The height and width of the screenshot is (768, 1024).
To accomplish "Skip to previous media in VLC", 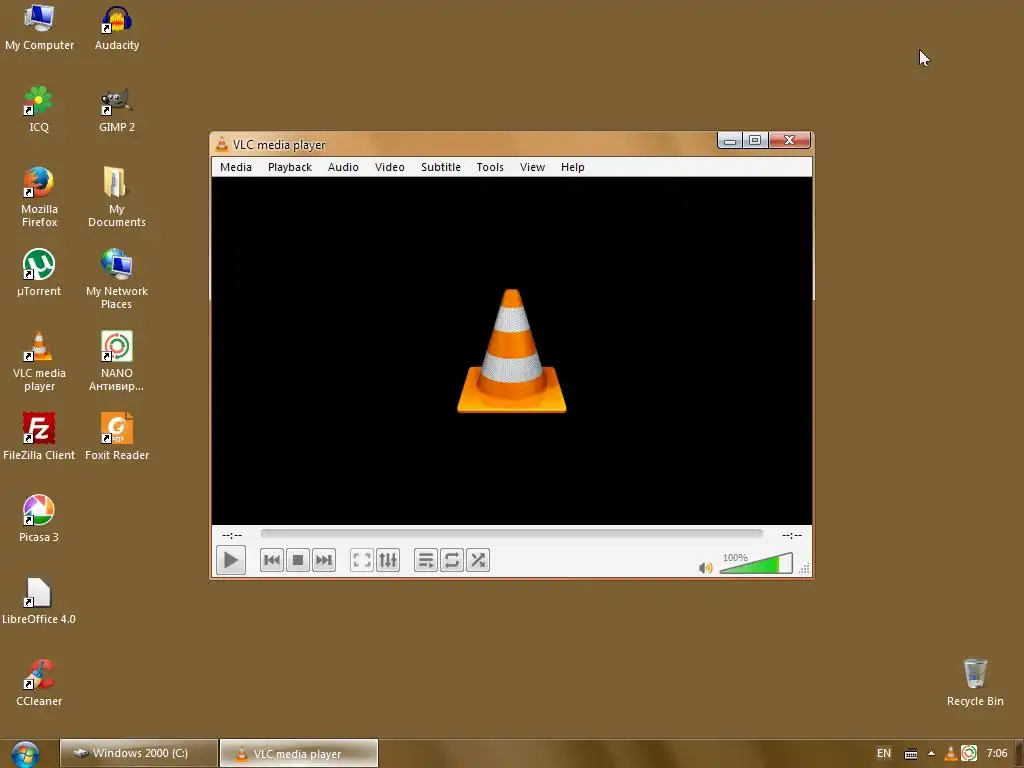I will click(x=272, y=560).
